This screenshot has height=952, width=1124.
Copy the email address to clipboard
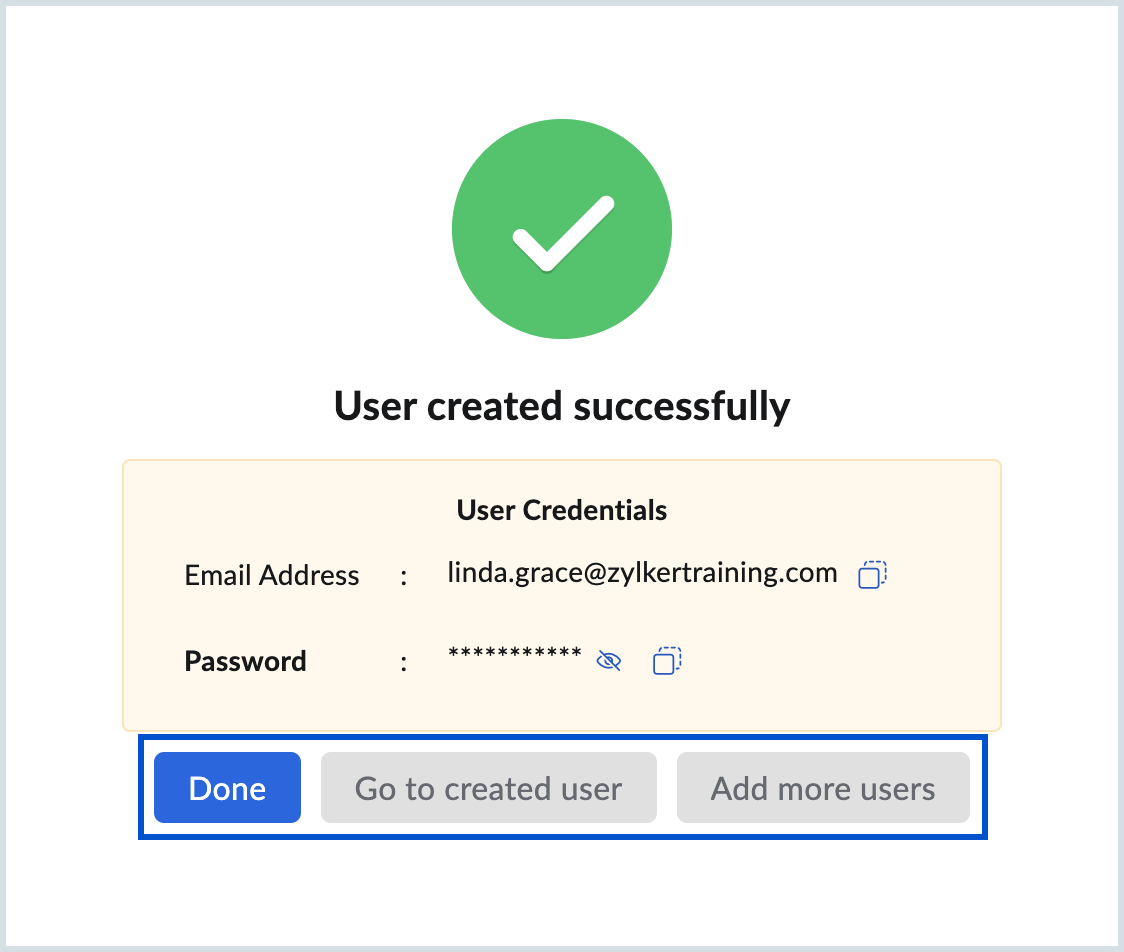pyautogui.click(x=872, y=575)
